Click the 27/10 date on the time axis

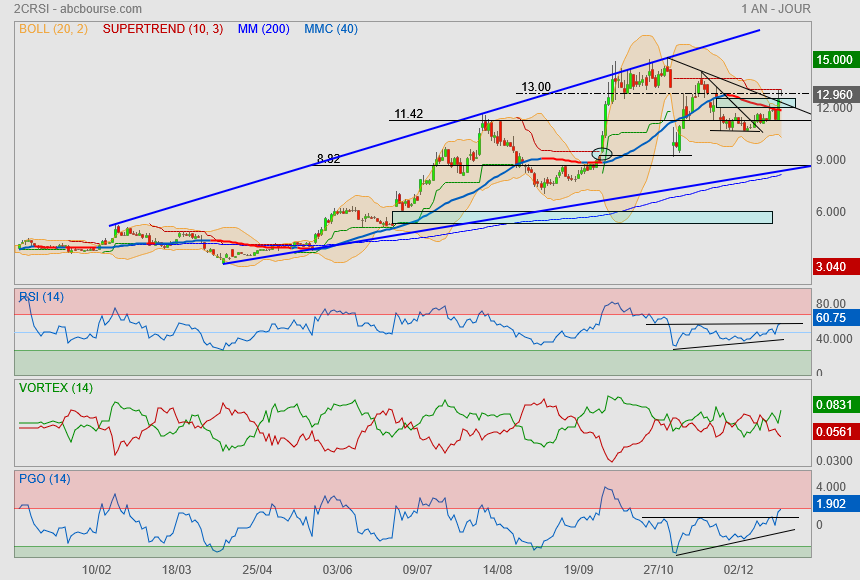(657, 569)
